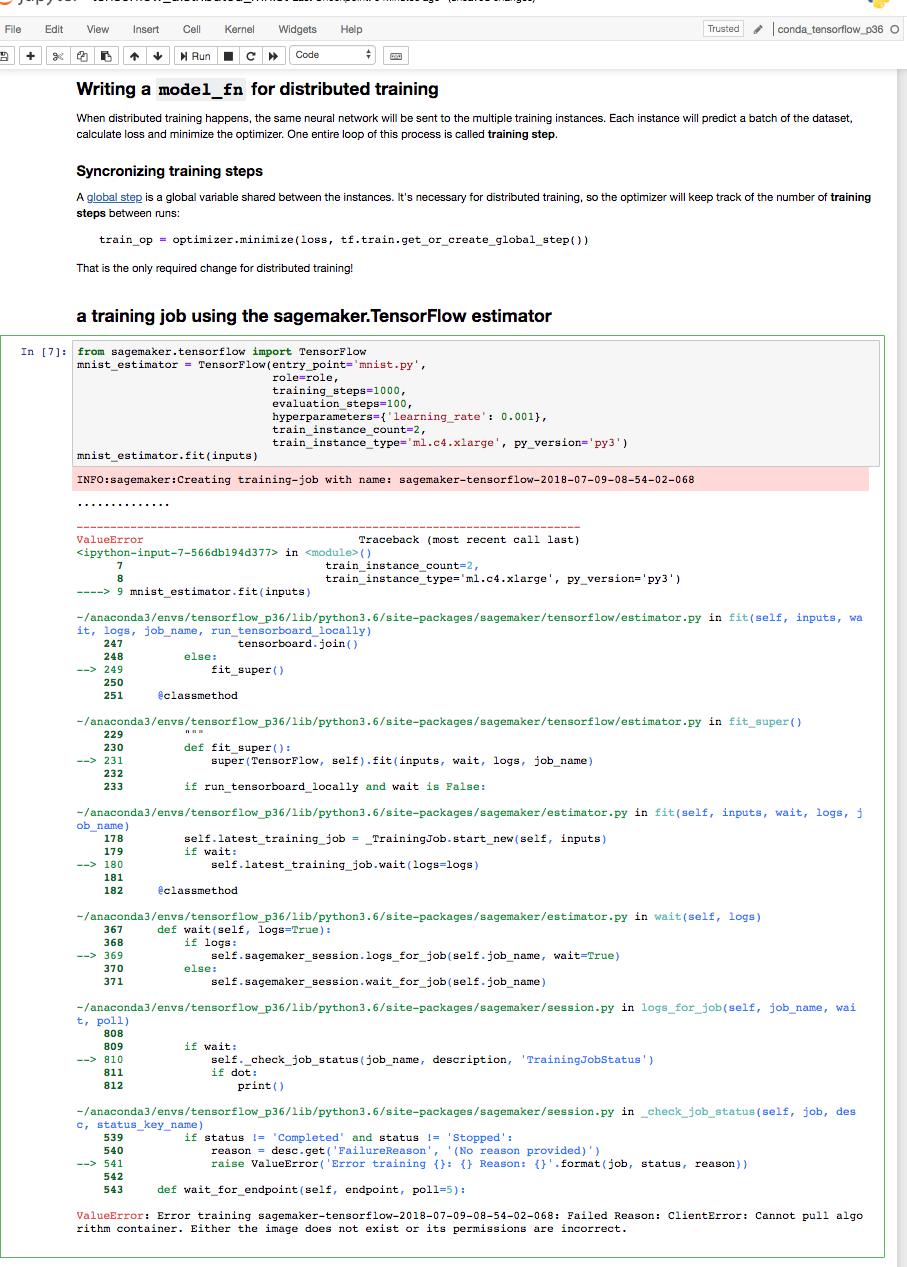Open the View menu

98,30
